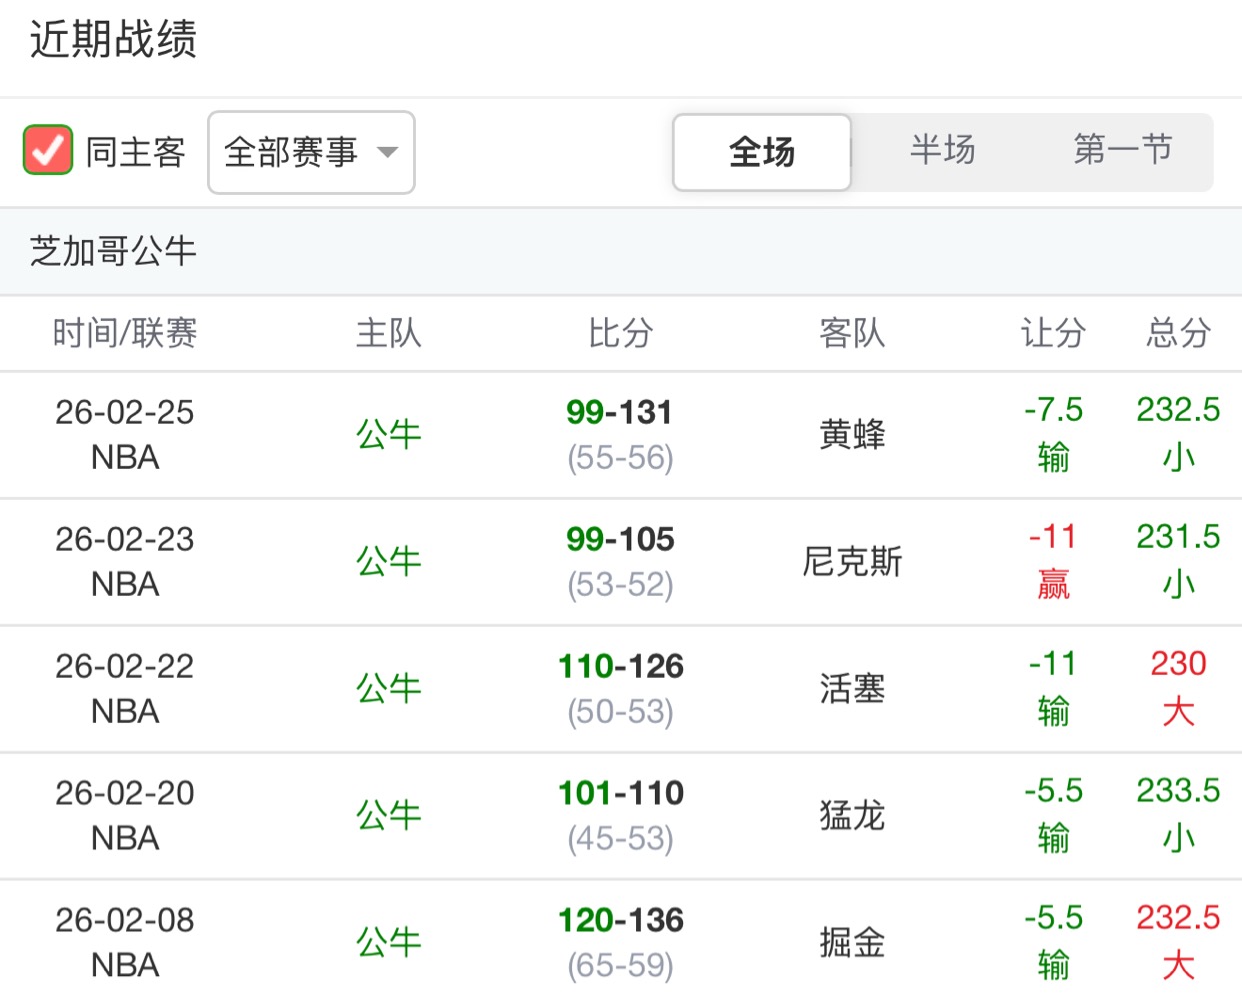
Task: Click the 掘金 away team name
Action: pos(852,943)
